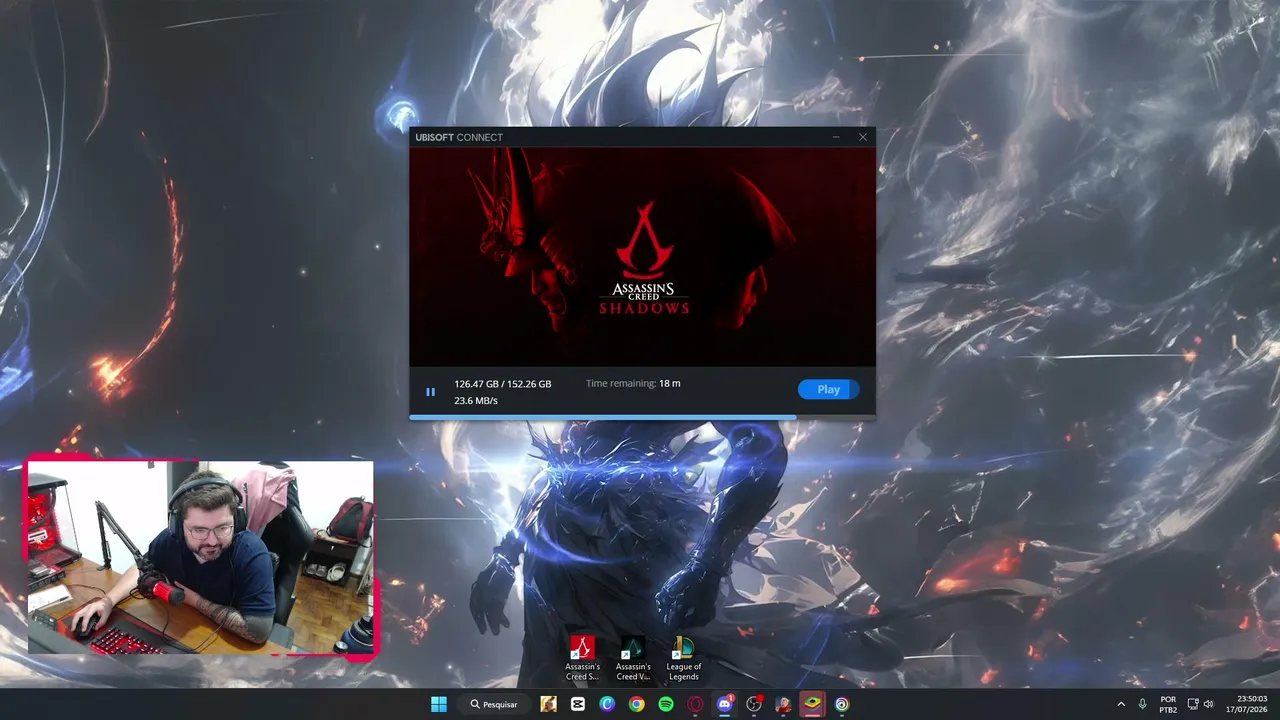Open CapCut from the taskbar

pyautogui.click(x=578, y=704)
